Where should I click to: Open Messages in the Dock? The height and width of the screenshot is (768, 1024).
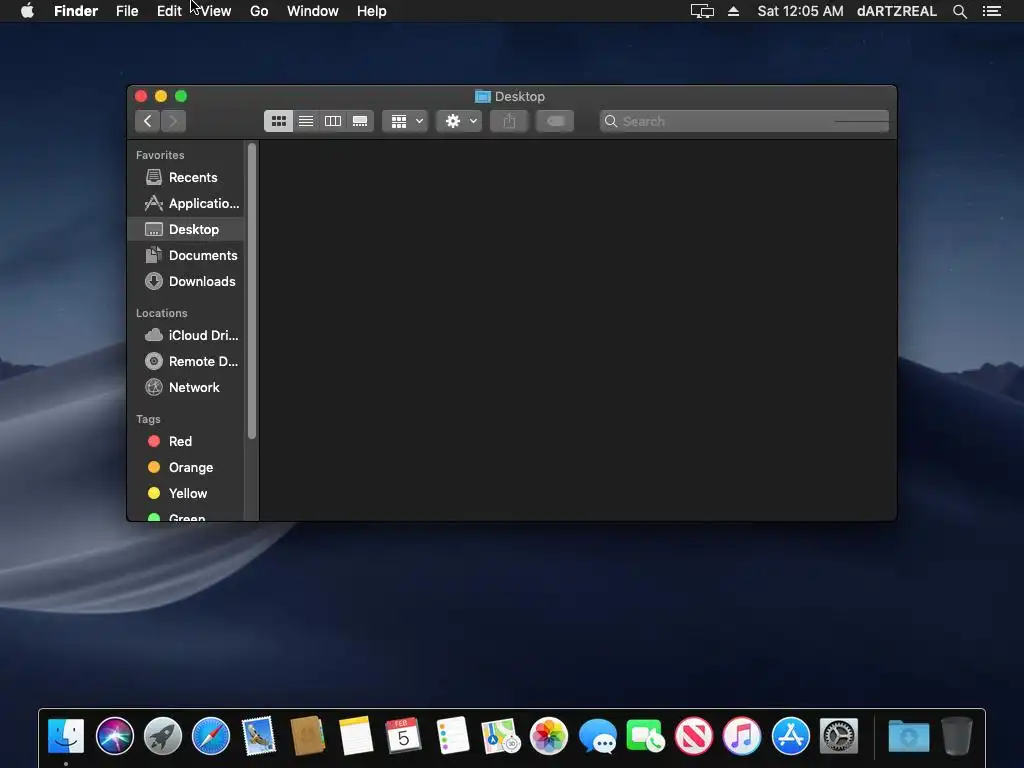click(597, 736)
